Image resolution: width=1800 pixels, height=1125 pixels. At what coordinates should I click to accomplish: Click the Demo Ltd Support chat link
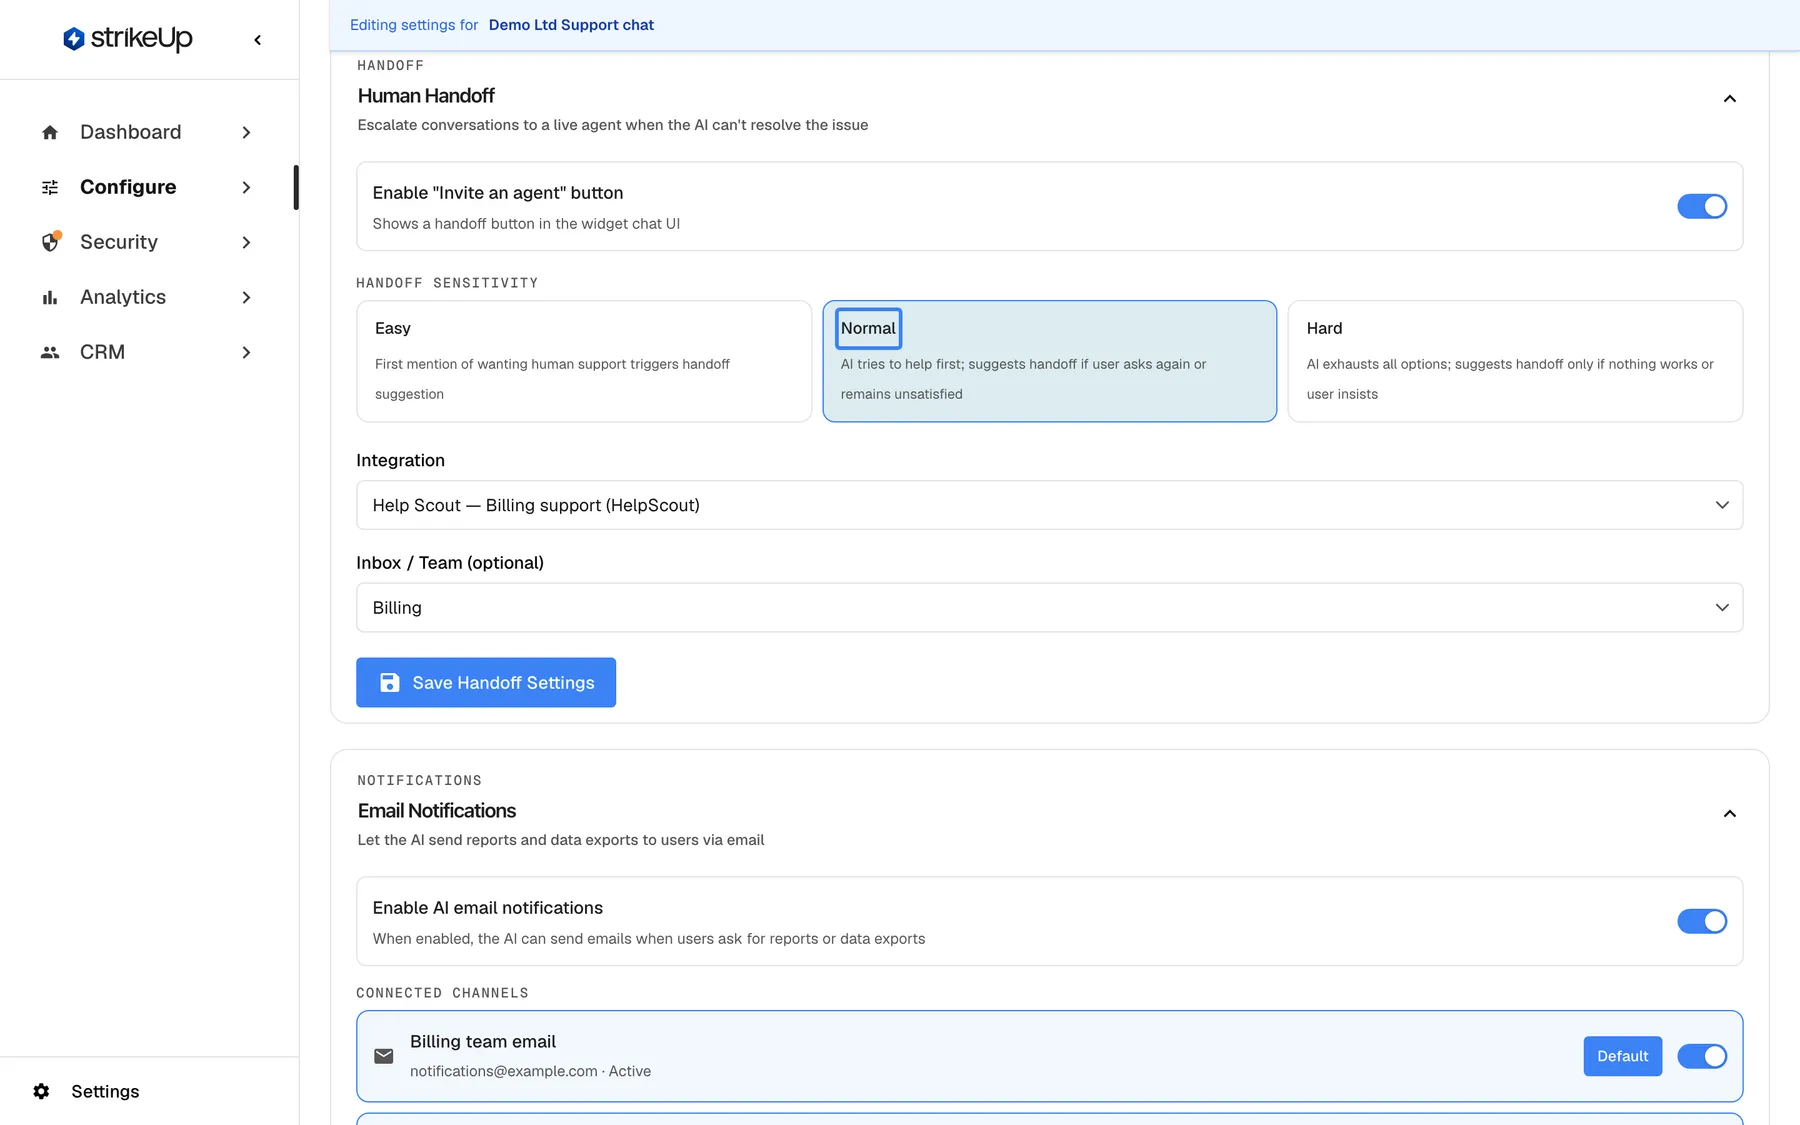point(571,25)
